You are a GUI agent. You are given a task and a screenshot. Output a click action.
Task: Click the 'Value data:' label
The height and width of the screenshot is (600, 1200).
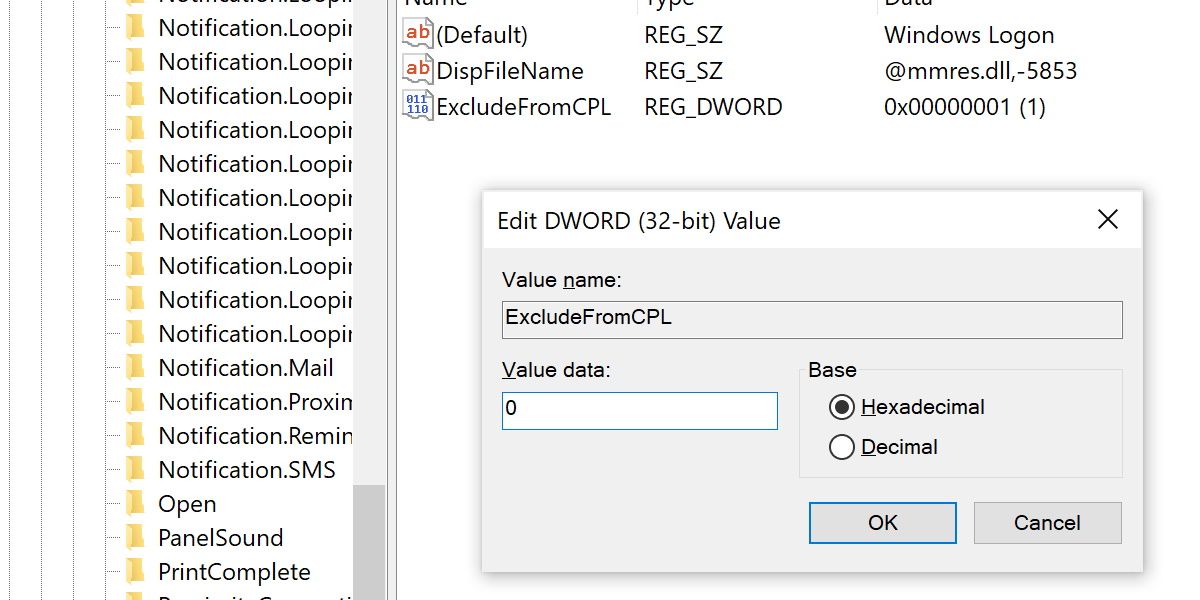(x=556, y=370)
